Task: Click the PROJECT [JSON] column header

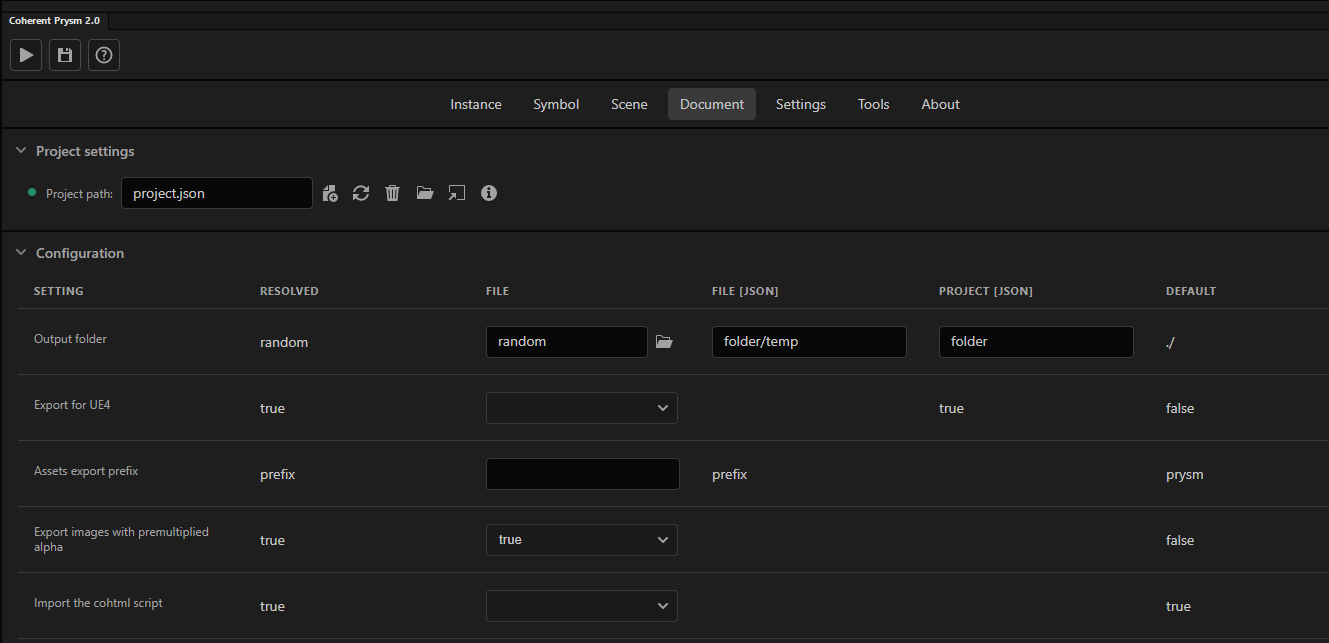Action: (x=986, y=291)
